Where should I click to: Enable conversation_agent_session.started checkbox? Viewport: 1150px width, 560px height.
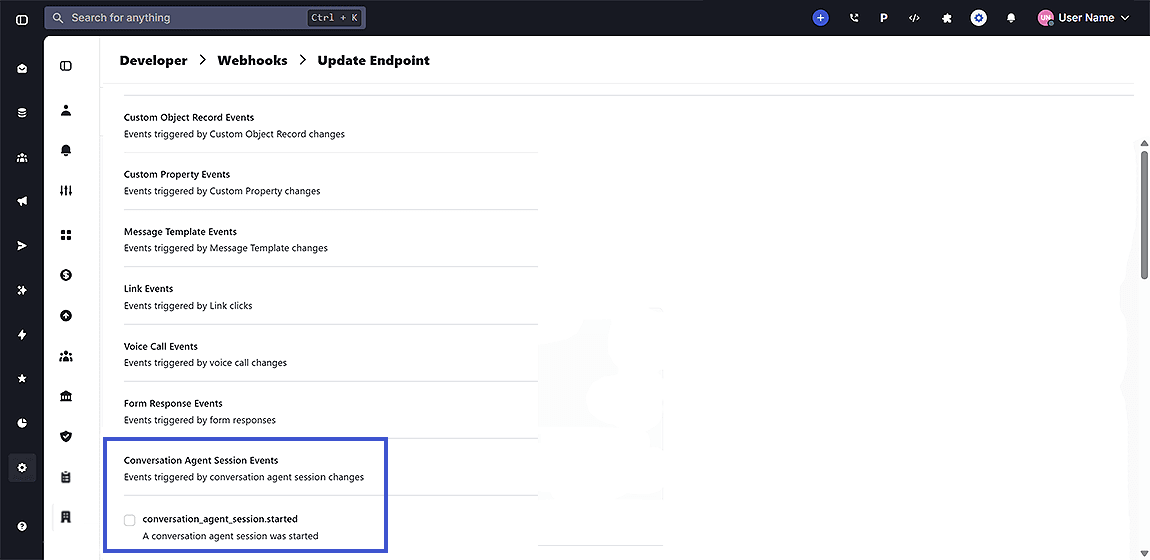pos(130,520)
